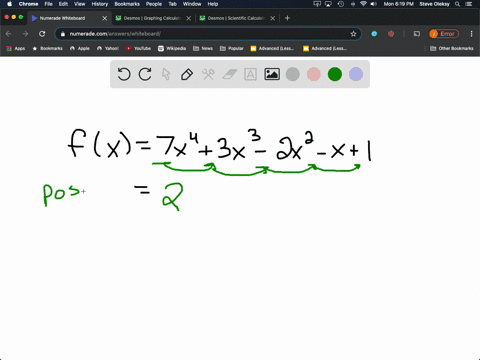Open the red extension icon

pos(391,34)
